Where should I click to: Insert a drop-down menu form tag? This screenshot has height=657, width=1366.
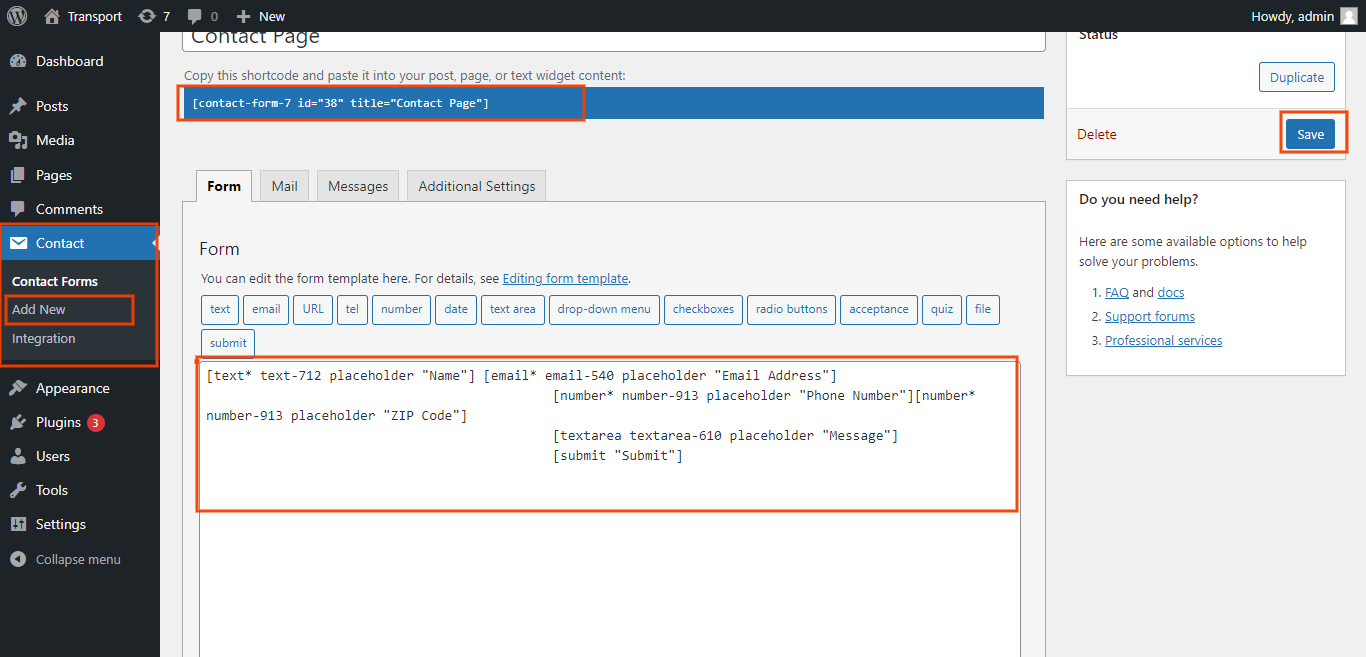click(x=604, y=309)
